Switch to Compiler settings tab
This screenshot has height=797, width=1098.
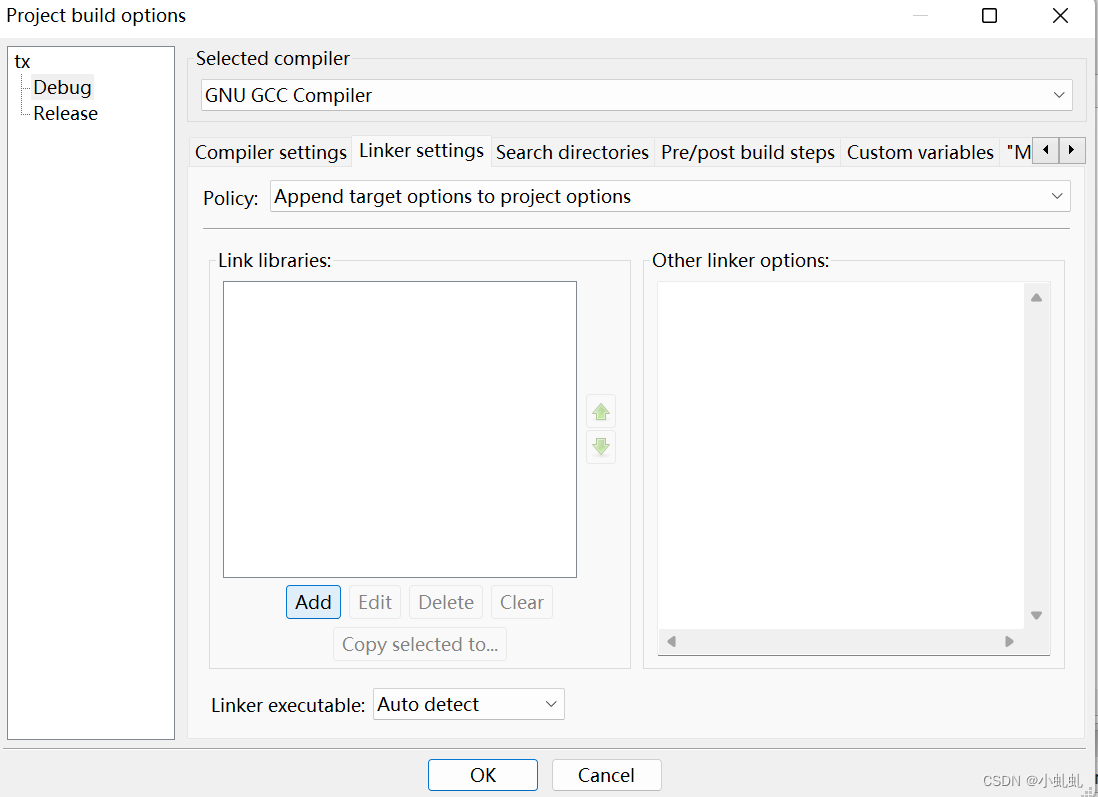pos(270,153)
